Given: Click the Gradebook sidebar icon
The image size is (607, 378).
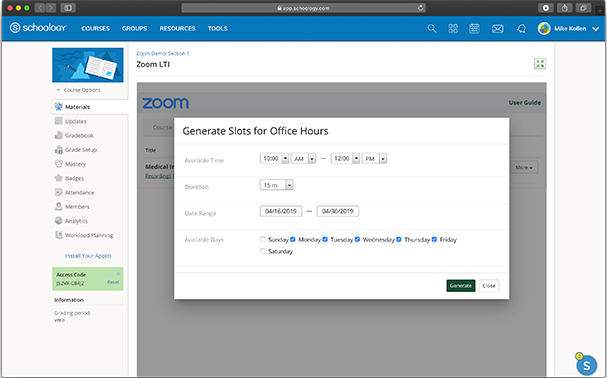Looking at the screenshot, I should [58, 135].
